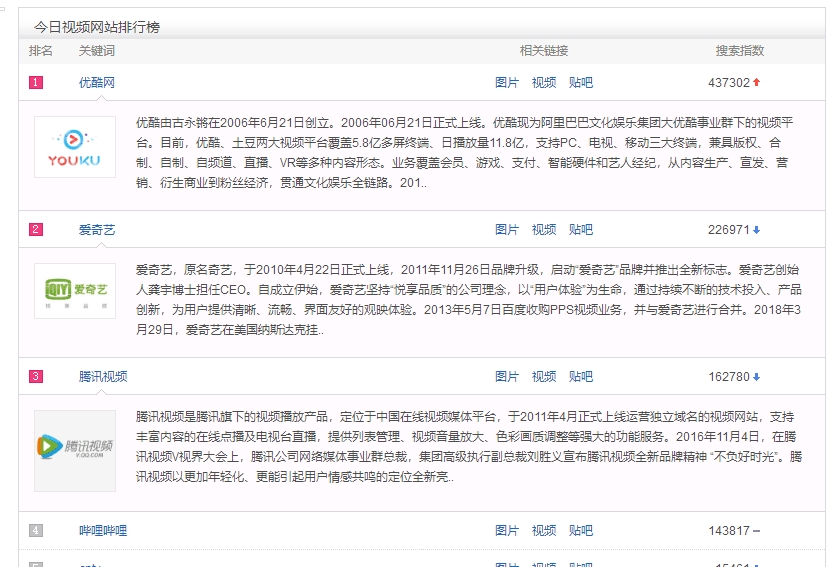Open 图片 link in the 优酷网 row
The height and width of the screenshot is (567, 828).
pyautogui.click(x=507, y=83)
